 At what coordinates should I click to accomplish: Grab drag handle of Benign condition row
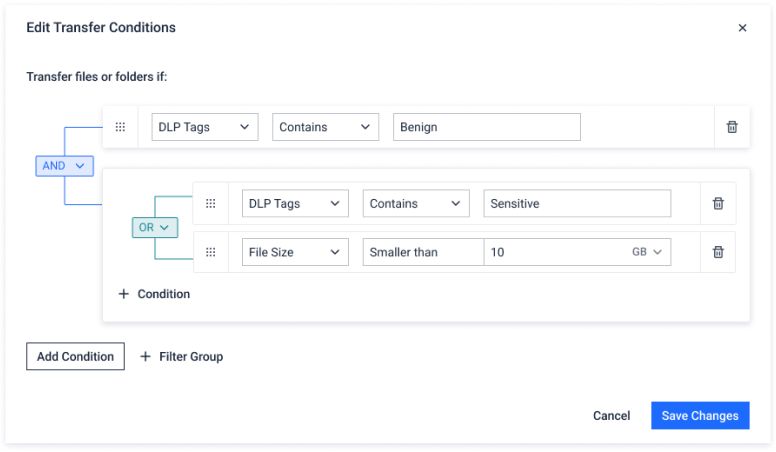click(120, 127)
